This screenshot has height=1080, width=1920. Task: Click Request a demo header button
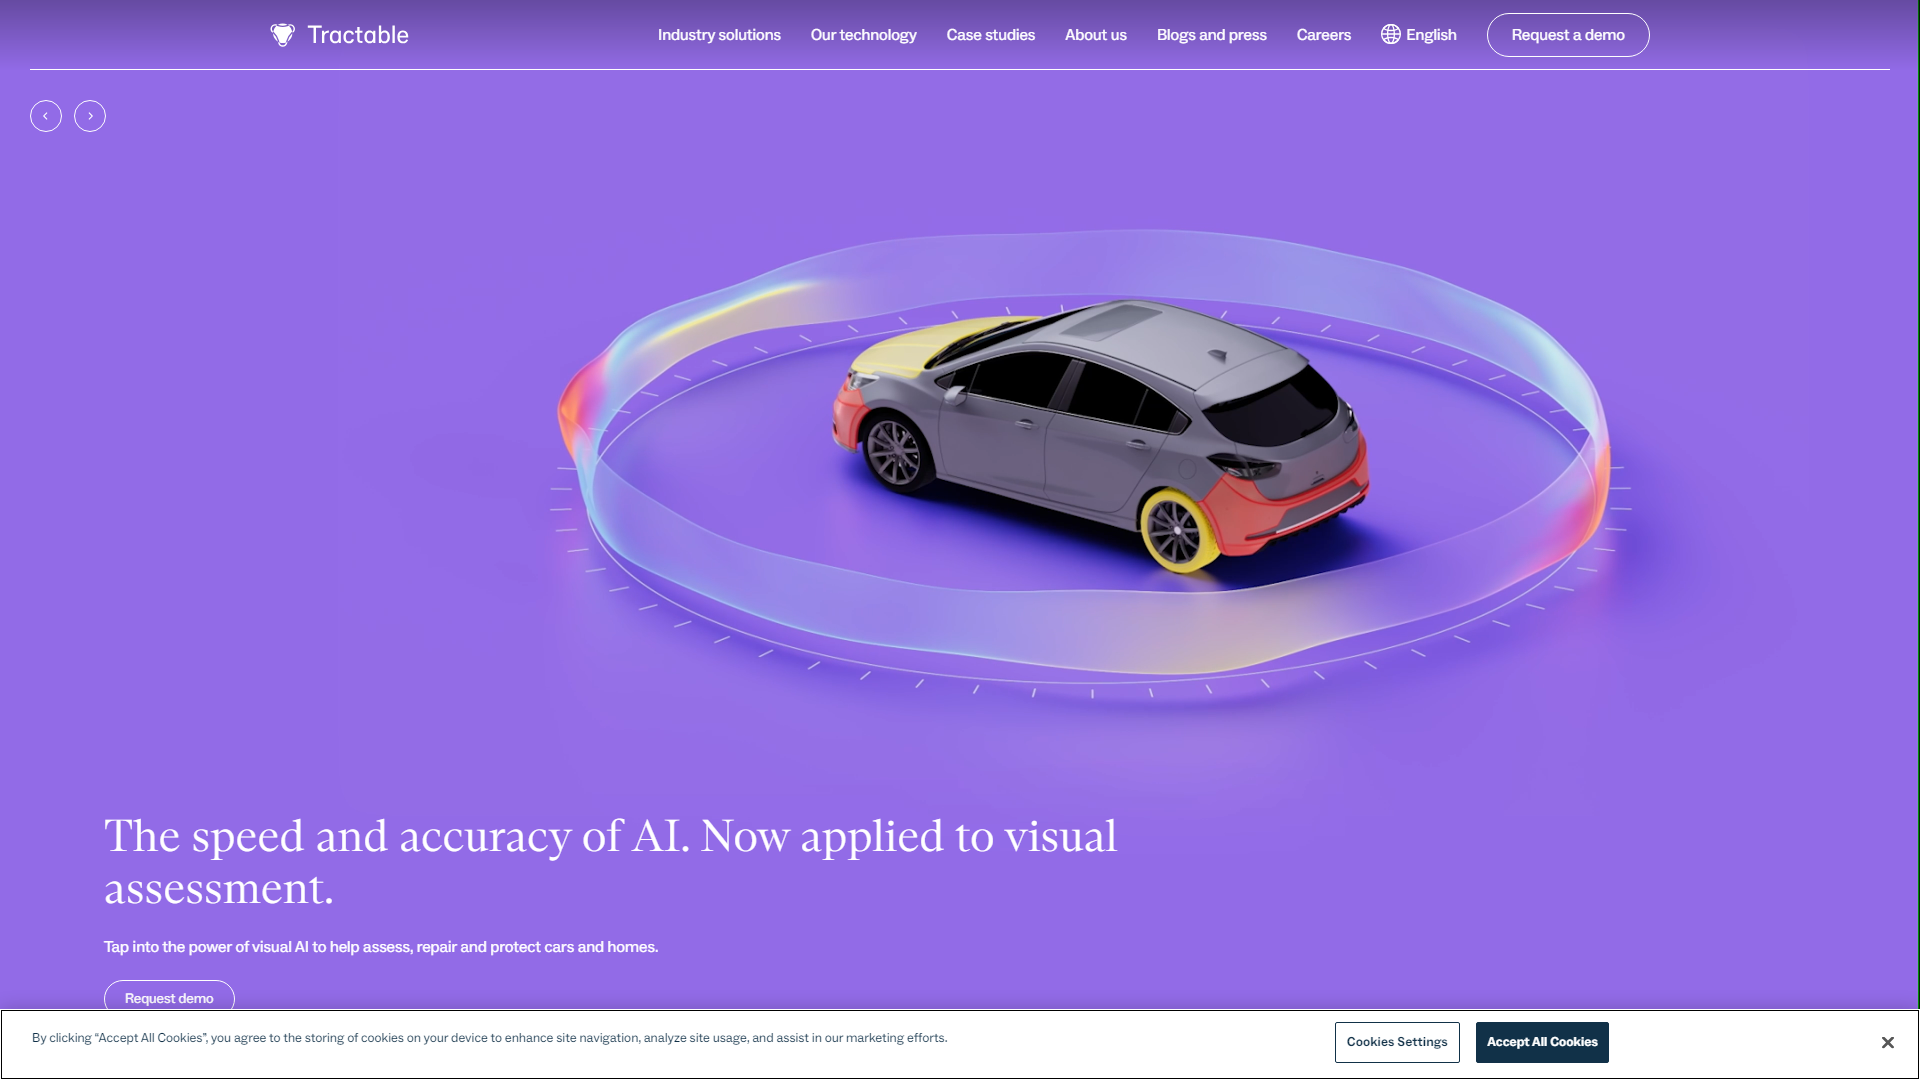(1567, 35)
